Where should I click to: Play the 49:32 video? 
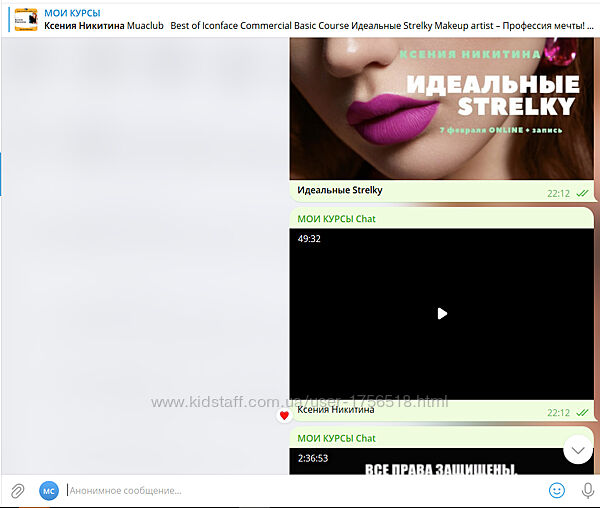441,313
